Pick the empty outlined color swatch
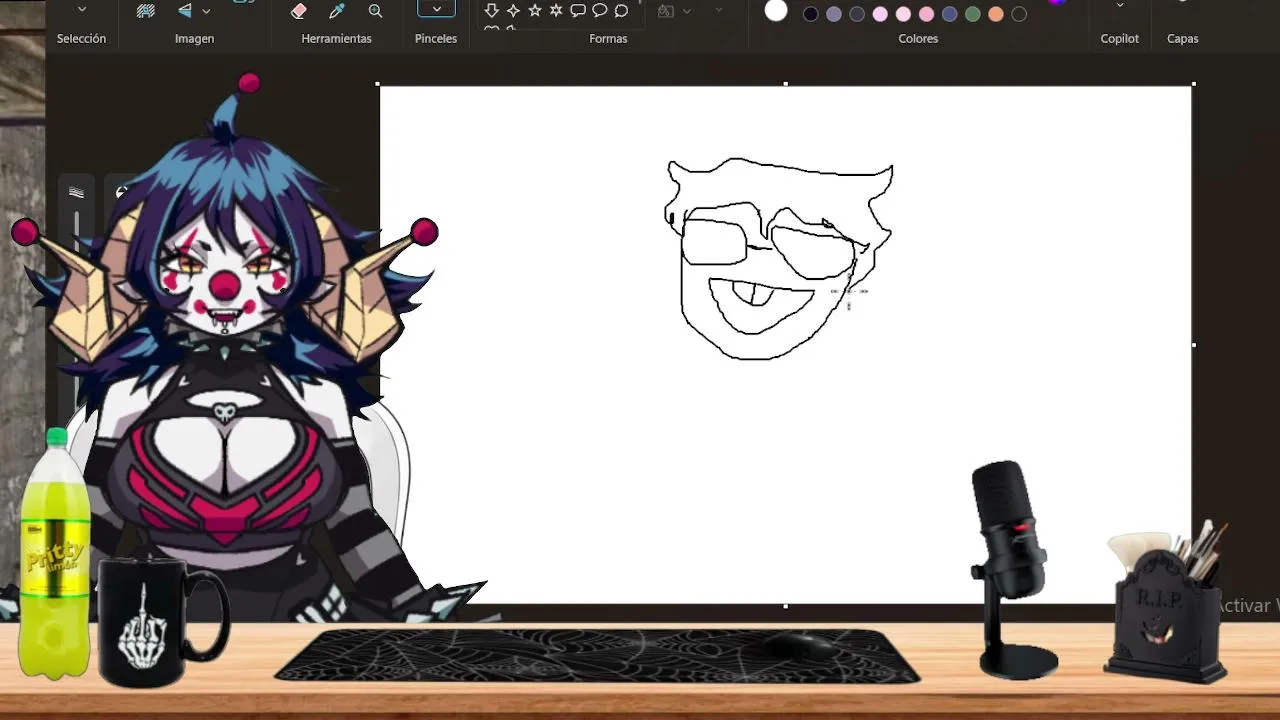 [x=1019, y=14]
